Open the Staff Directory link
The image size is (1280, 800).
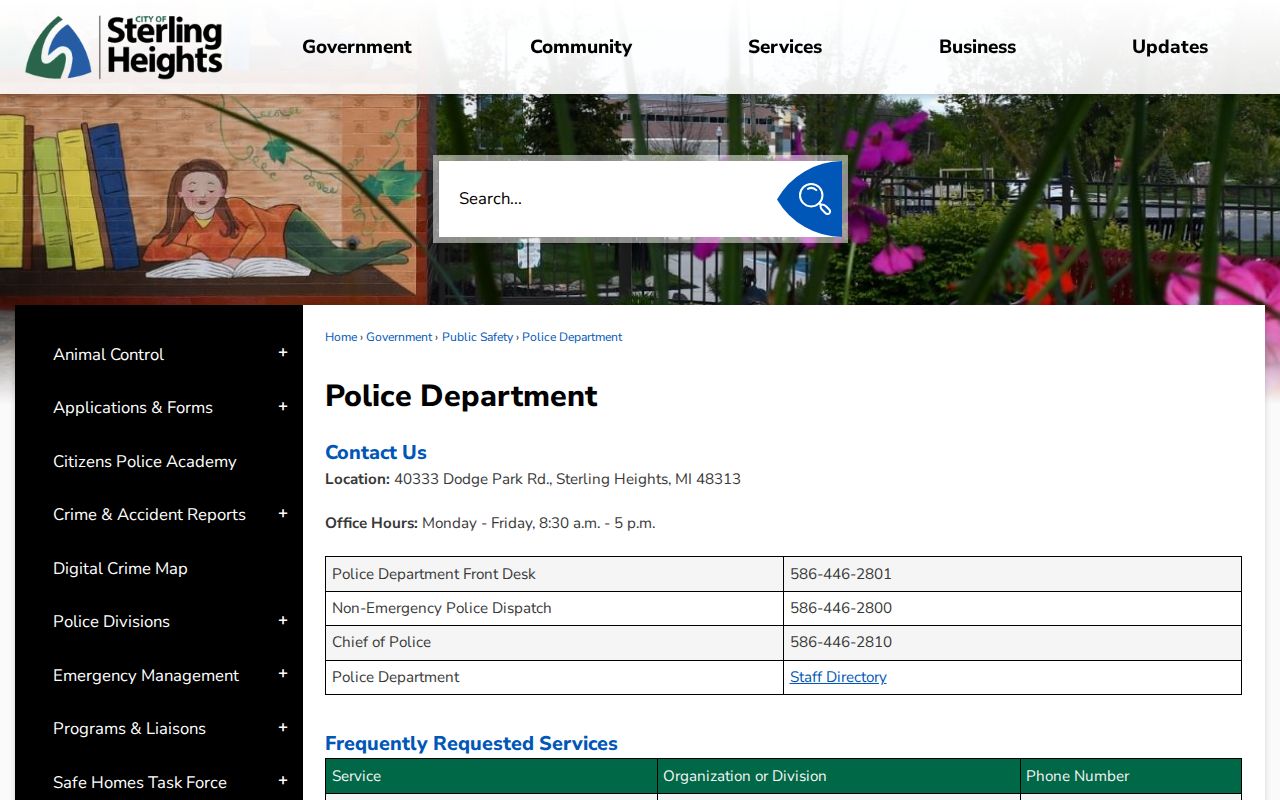[x=838, y=677]
